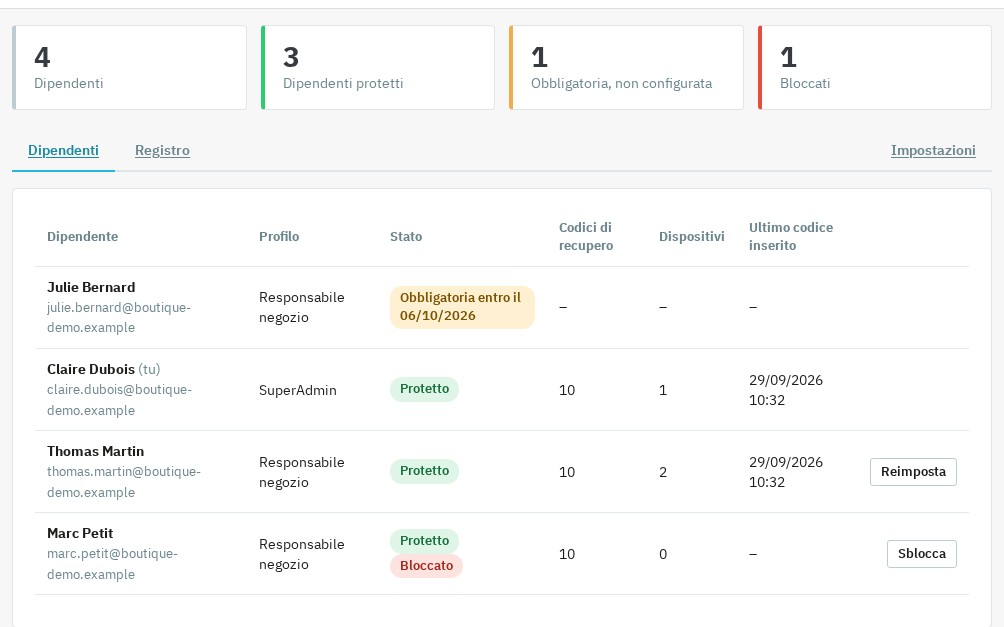Viewport: 1004px width, 627px height.
Task: Open the Impostazioni link
Action: pyautogui.click(x=933, y=151)
